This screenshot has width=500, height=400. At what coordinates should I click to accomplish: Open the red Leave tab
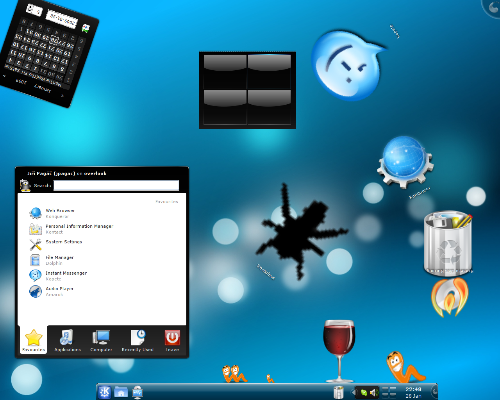pos(172,340)
